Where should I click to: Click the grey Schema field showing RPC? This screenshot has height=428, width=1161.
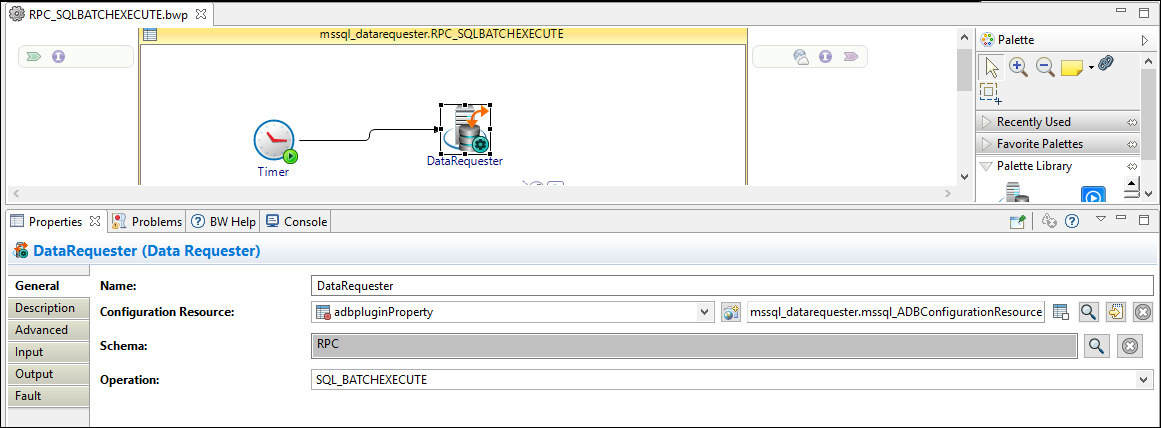695,346
